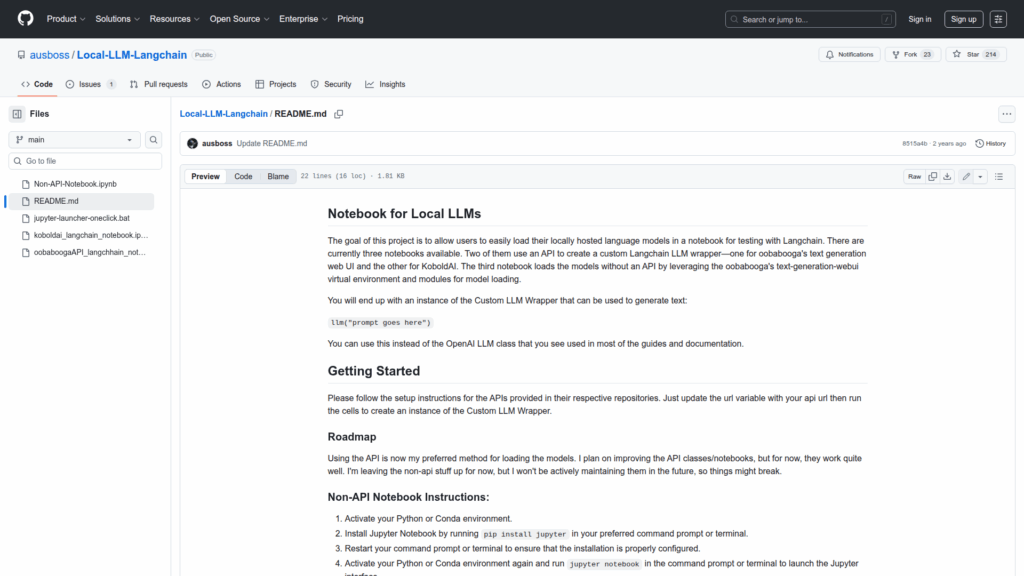Viewport: 1024px width, 576px height.
Task: Open the Pricing page
Action: [x=350, y=19]
